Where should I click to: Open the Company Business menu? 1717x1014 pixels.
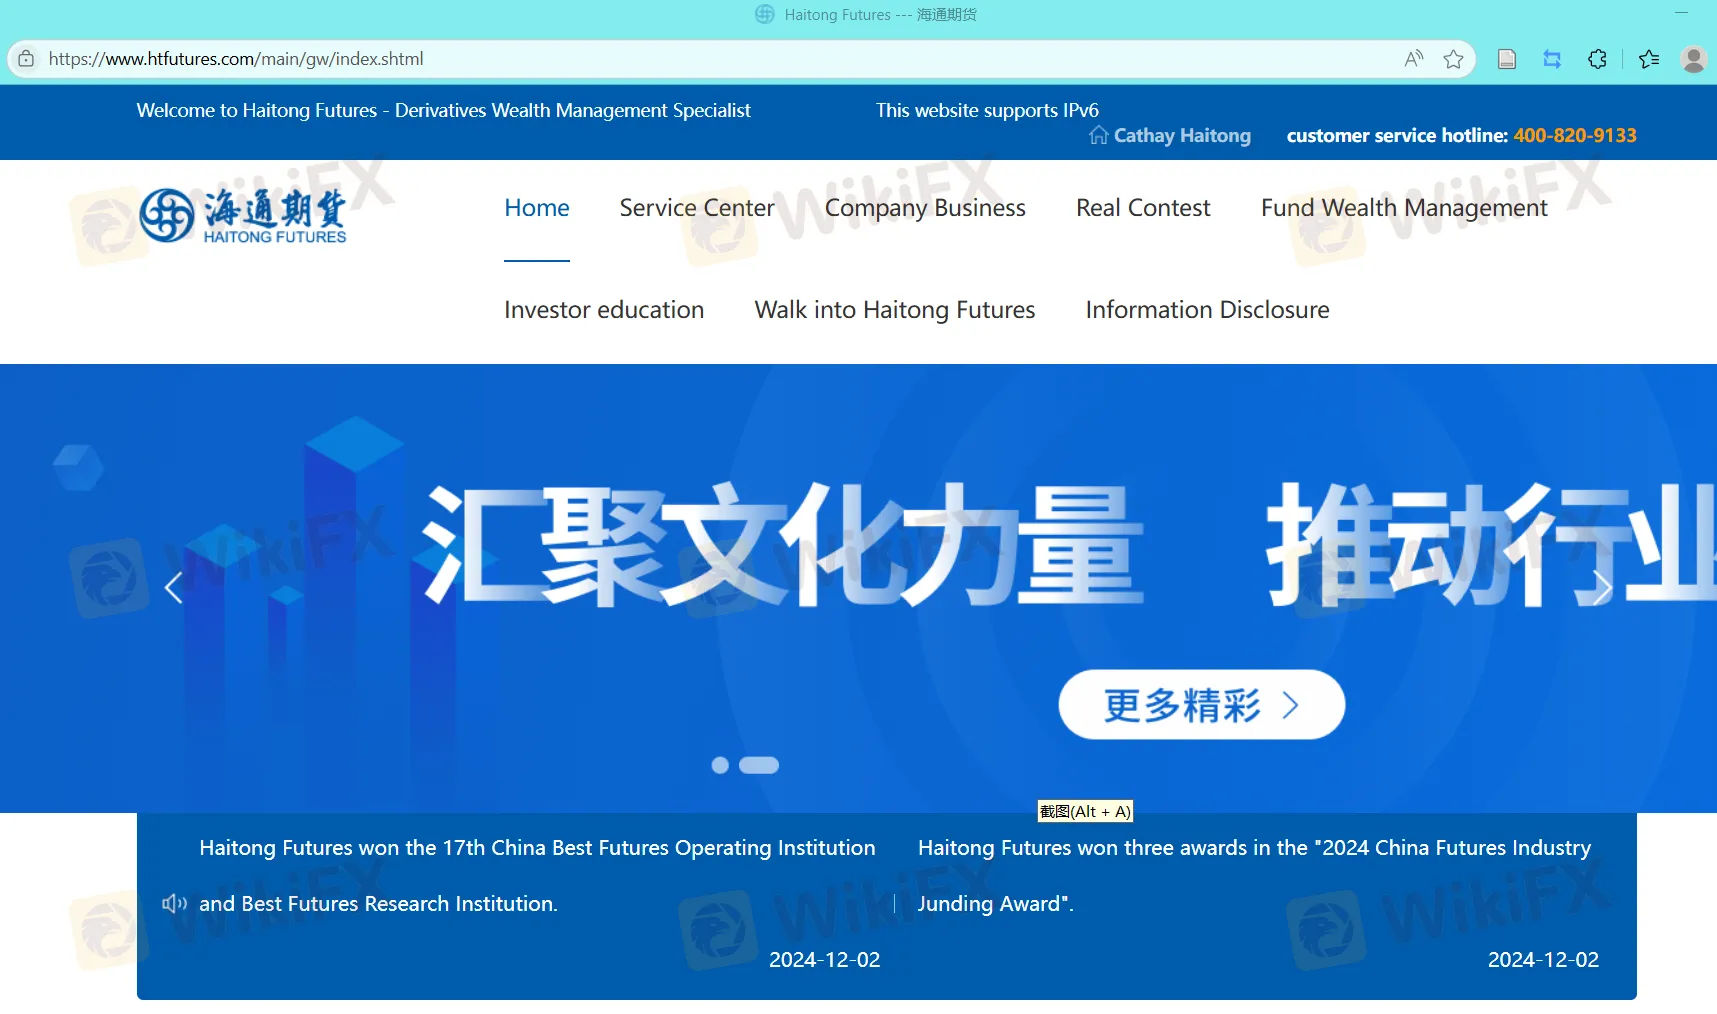pyautogui.click(x=924, y=208)
